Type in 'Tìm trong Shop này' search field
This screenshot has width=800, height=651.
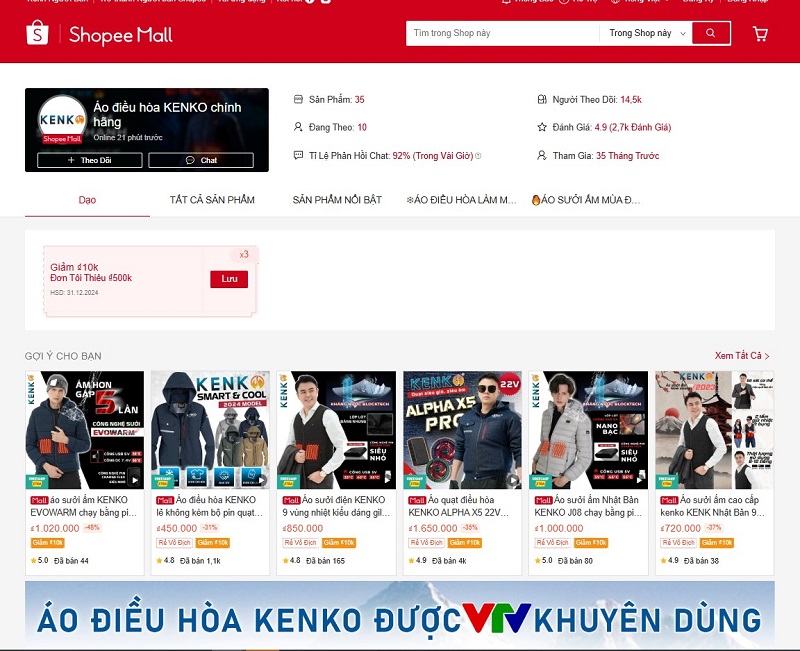(x=500, y=33)
